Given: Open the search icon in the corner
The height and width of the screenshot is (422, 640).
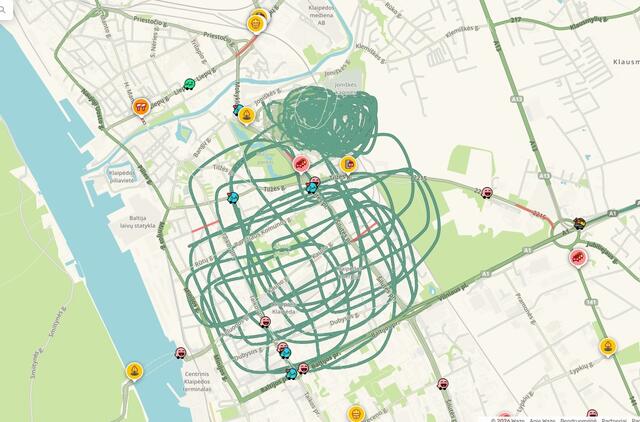Looking at the screenshot, I should click(2, 9).
